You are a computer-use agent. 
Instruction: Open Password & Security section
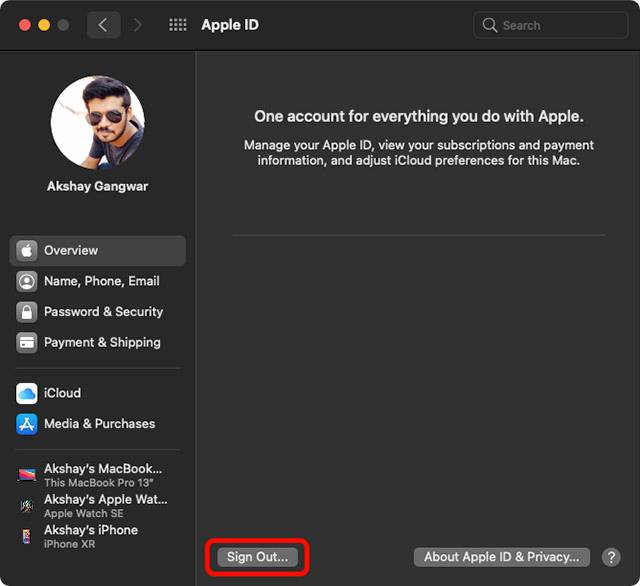98,312
